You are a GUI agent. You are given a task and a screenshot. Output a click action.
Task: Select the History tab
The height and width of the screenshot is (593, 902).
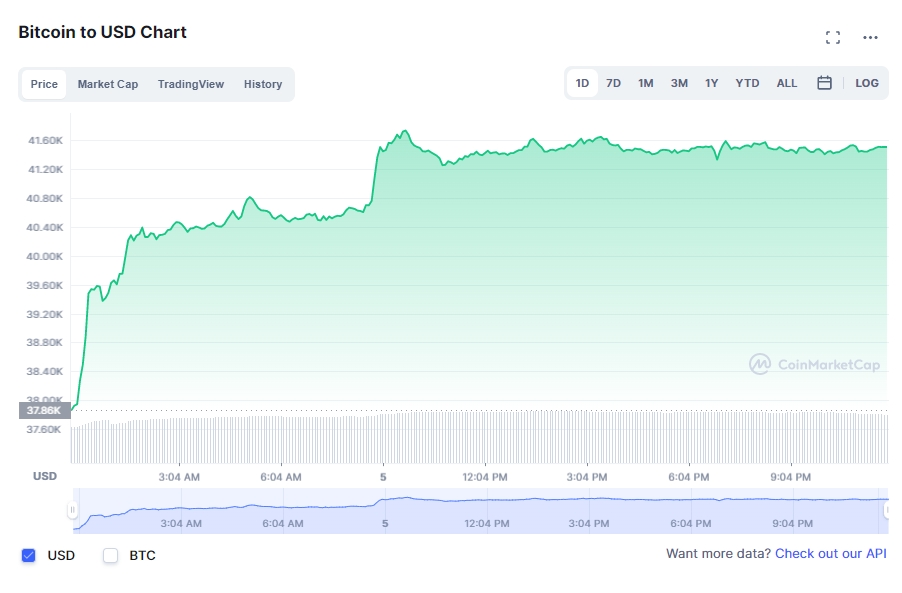(x=263, y=84)
